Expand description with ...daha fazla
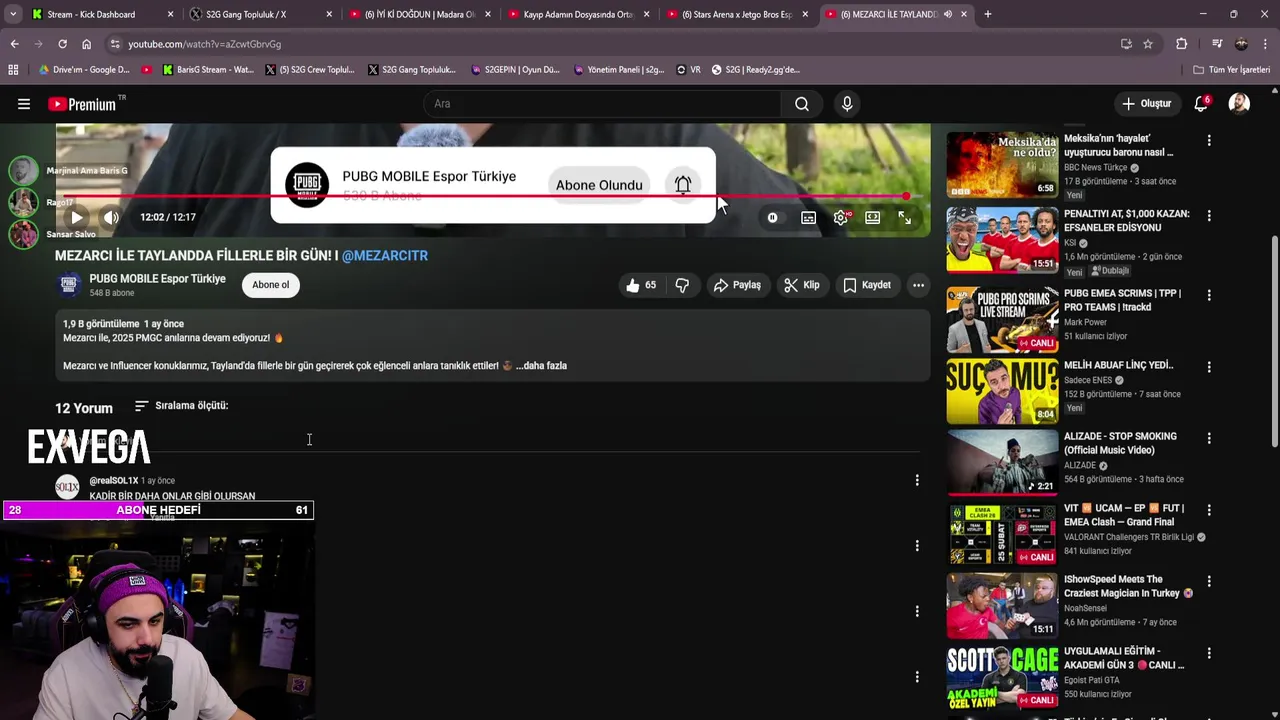Screen dimensions: 1280x720 point(541,366)
